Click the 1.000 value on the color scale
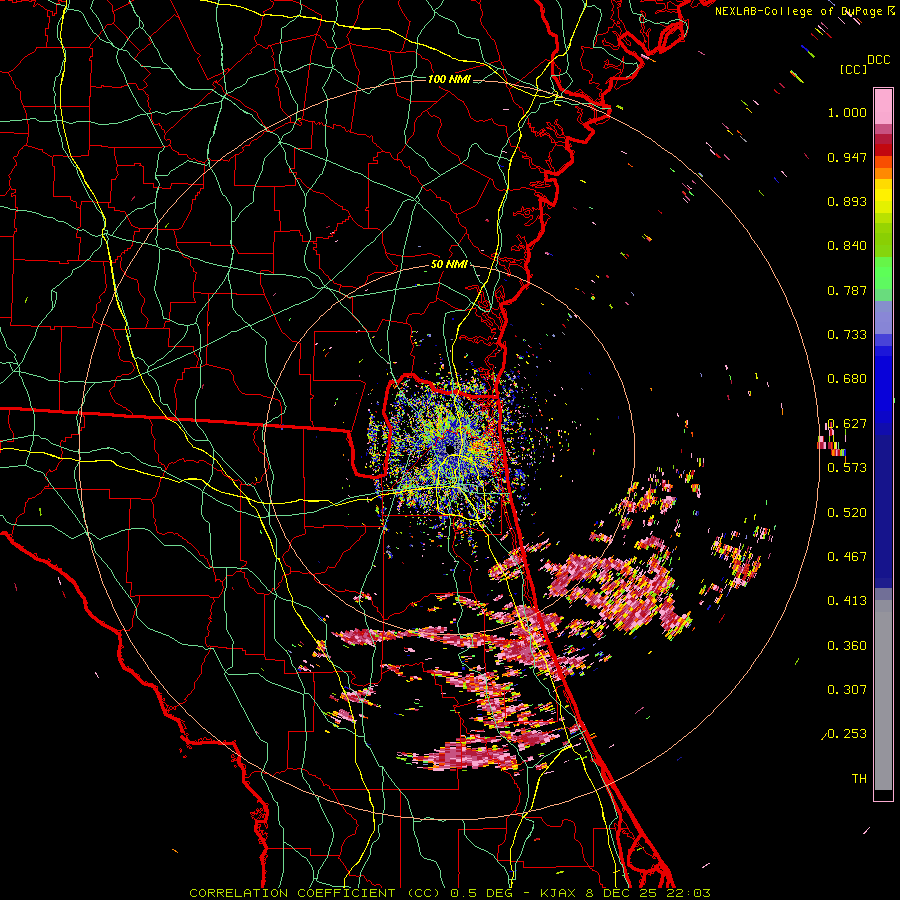This screenshot has height=900, width=900. pos(847,112)
